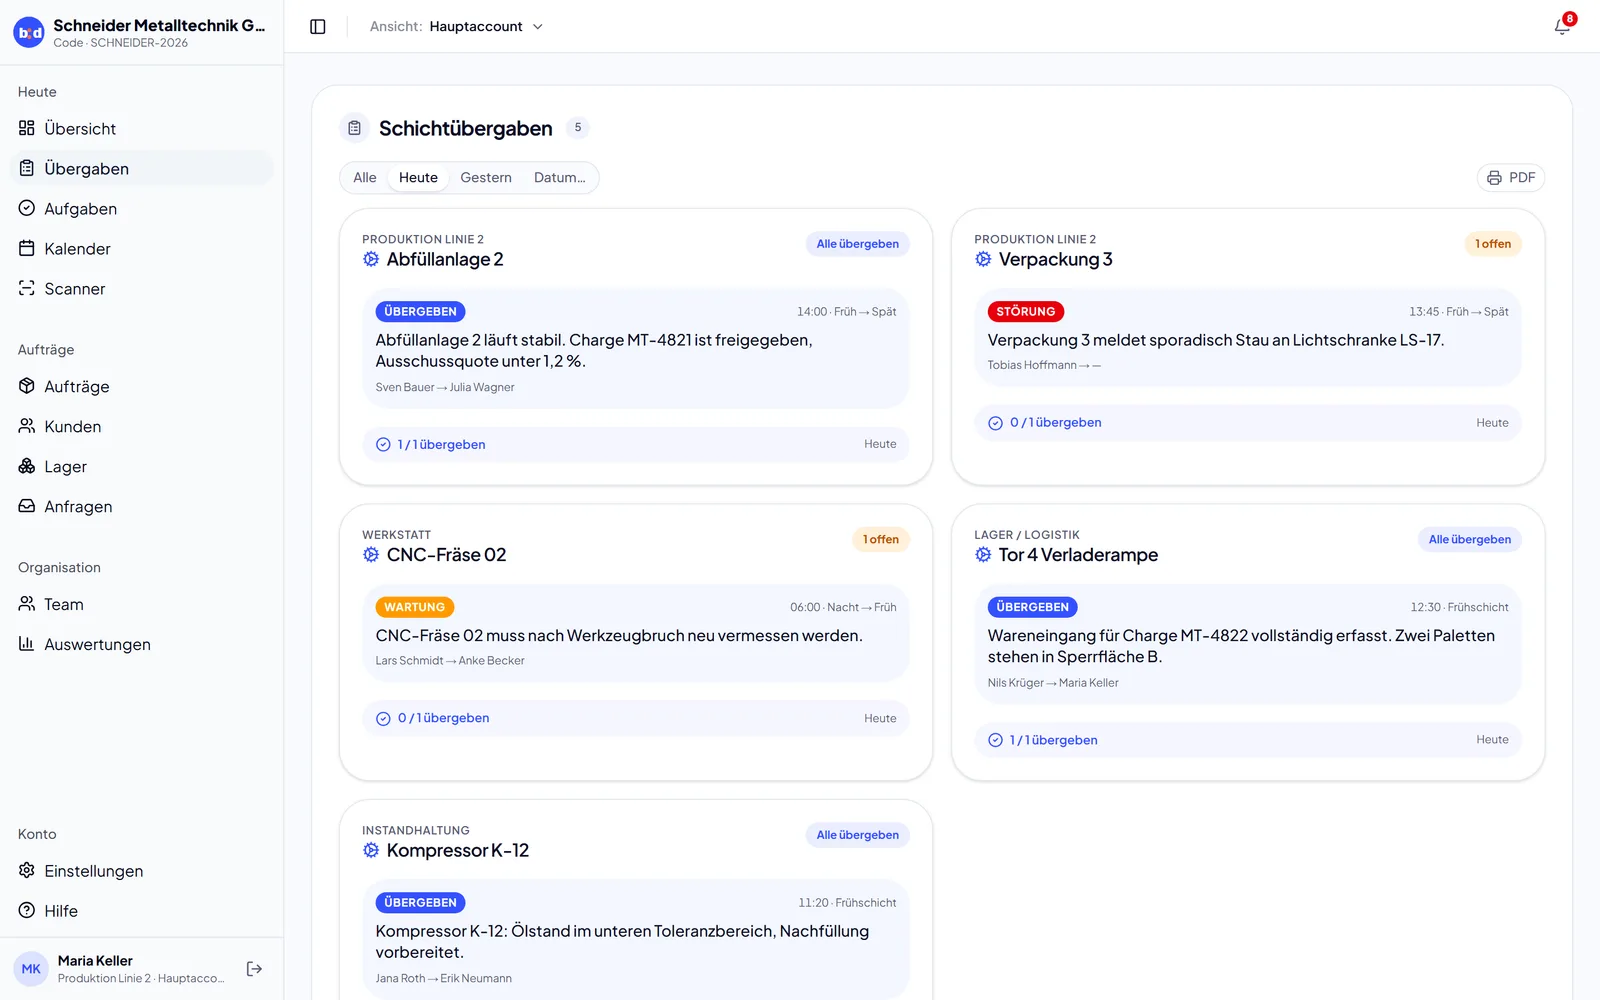Click the Einstellungen gear icon
Viewport: 1600px width, 1000px height.
[x=27, y=870]
